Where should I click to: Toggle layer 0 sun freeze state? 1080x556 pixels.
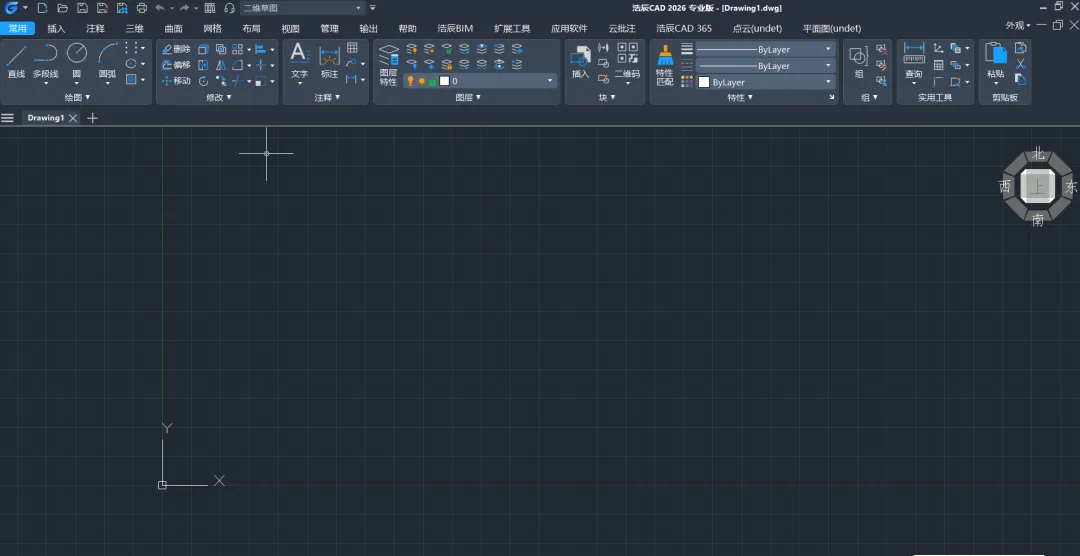[421, 81]
